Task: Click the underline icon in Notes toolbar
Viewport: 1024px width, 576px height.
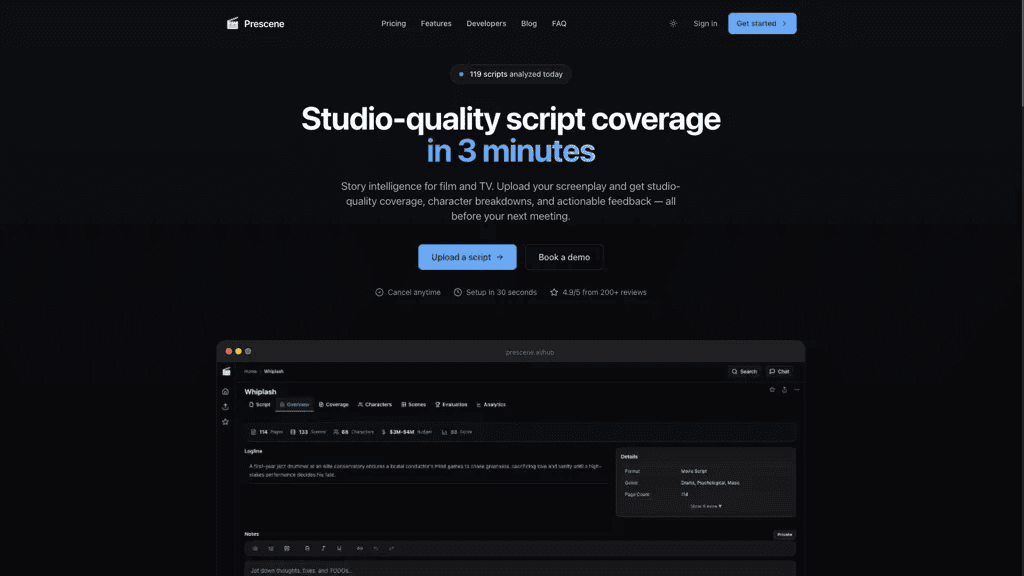Action: (x=339, y=549)
